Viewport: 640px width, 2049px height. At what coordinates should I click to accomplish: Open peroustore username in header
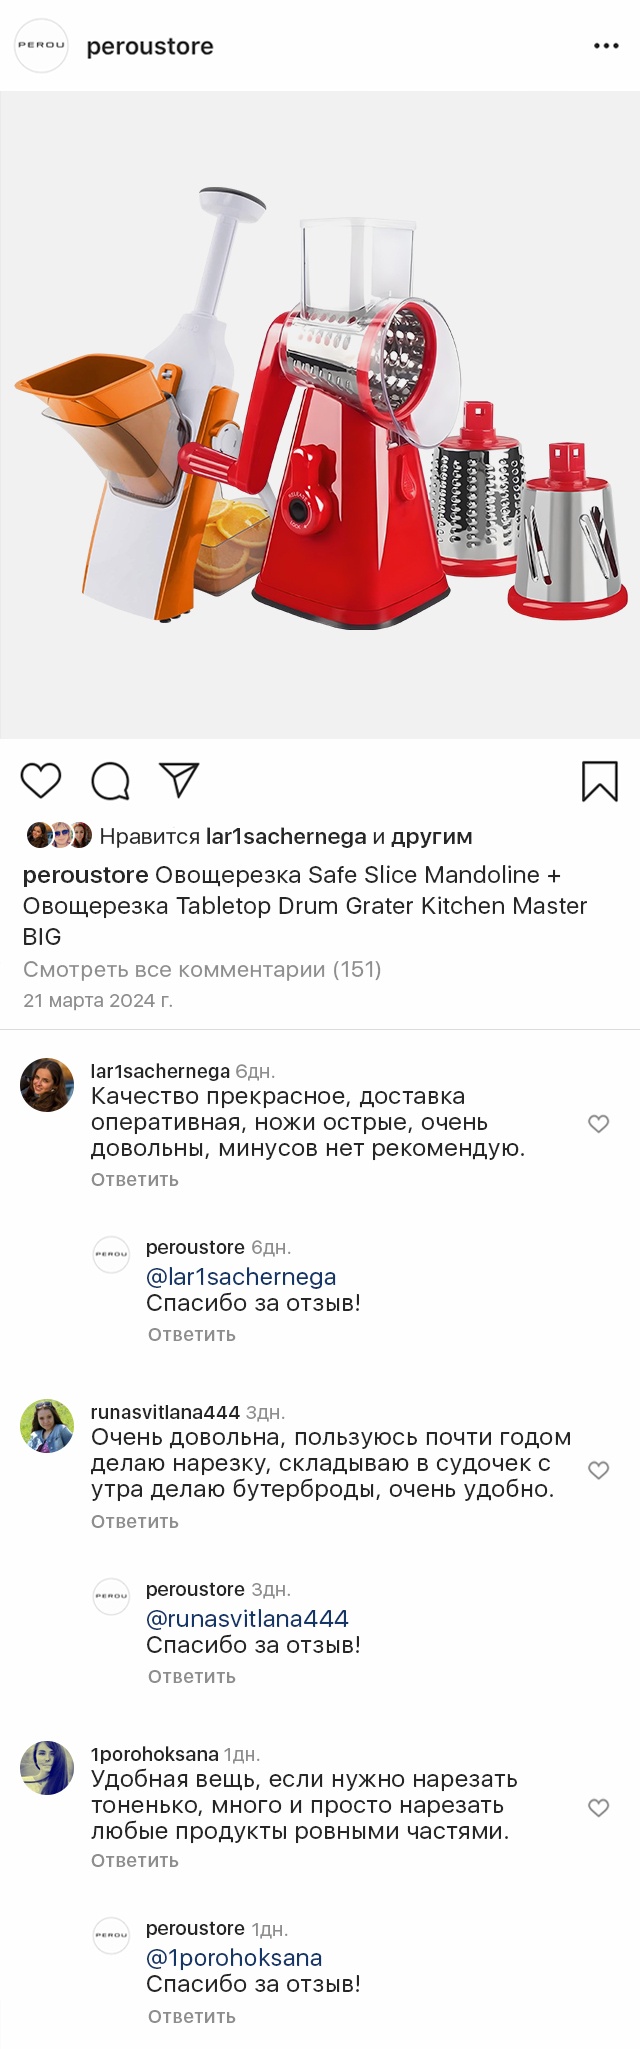150,47
